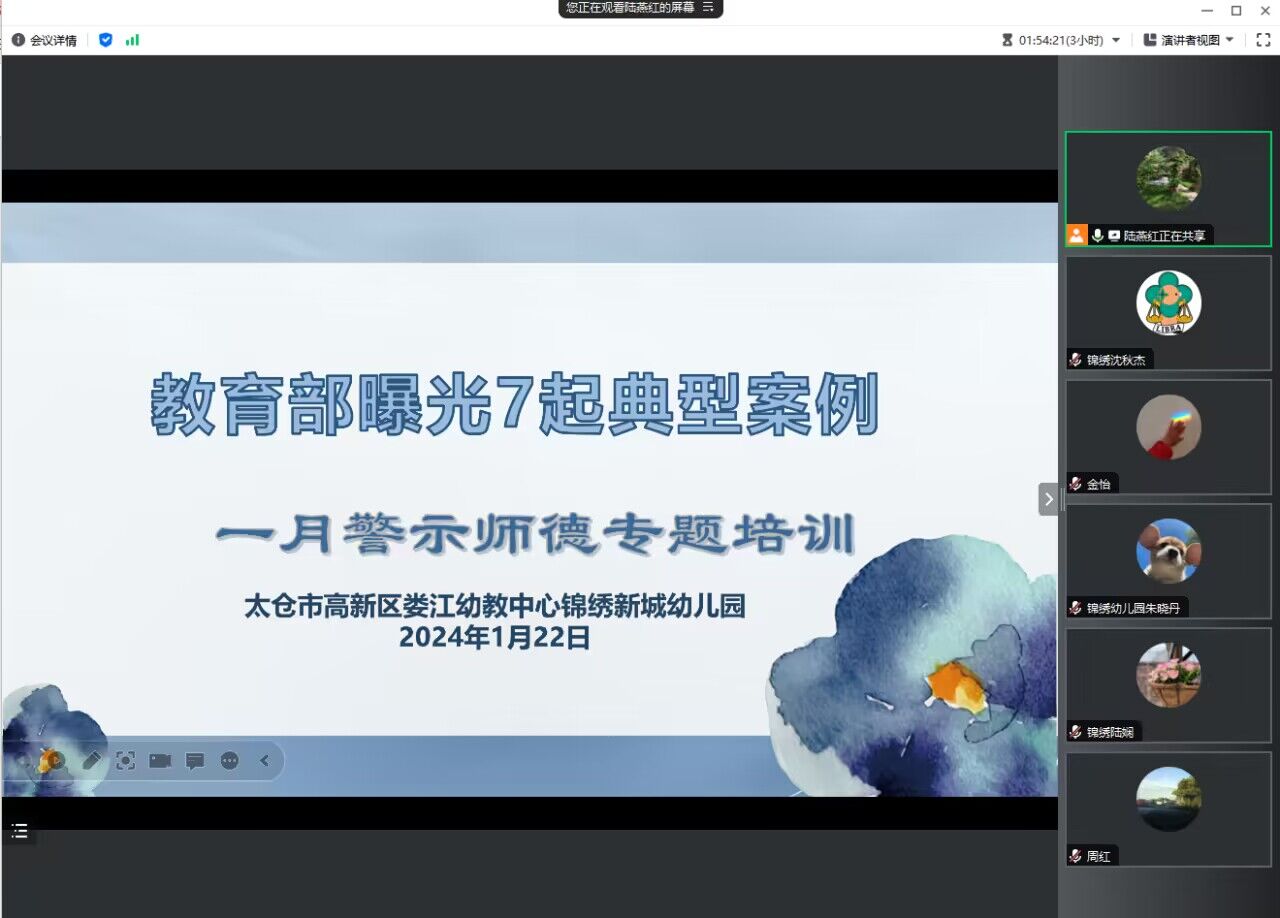Screen dimensions: 1280x918
Task: Click subtitle 一月警示师德专题培训
Action: (x=536, y=534)
